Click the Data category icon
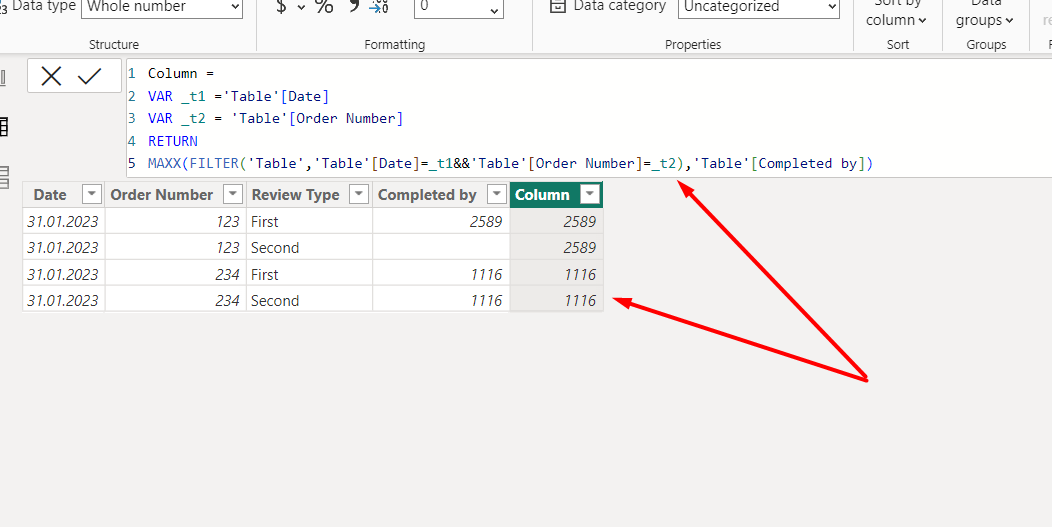 [557, 6]
